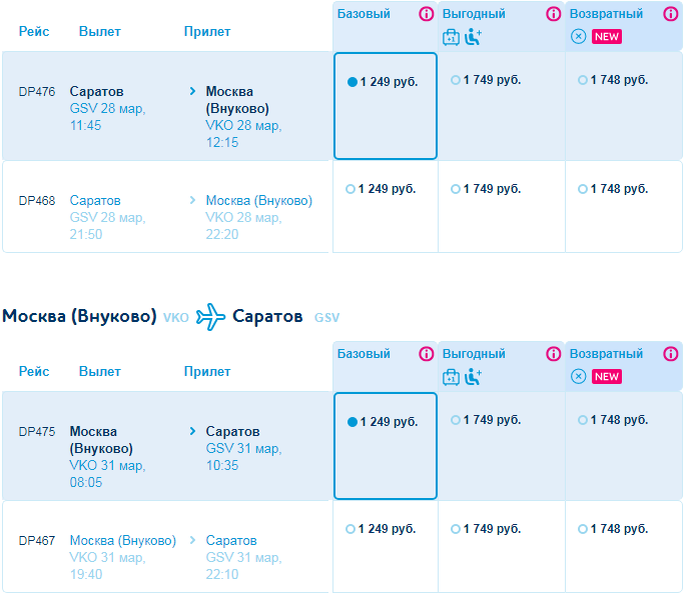Click baggage icon in bottom Выгодный header
Screen dimensions: 686x601
point(451,377)
